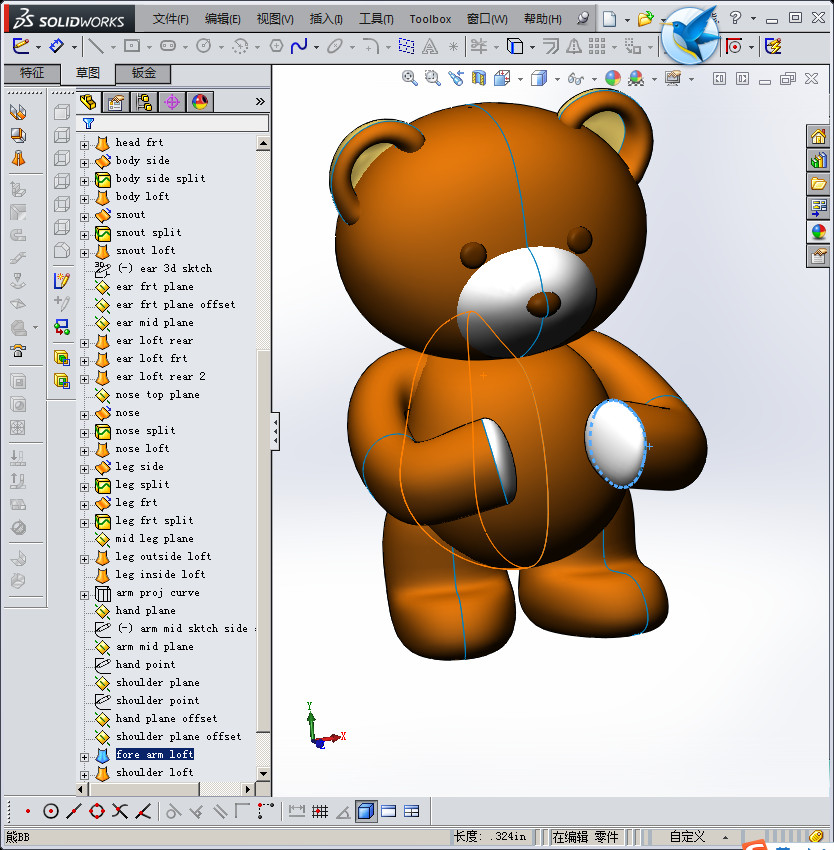
Task: Open the PropertyManager tab
Action: pos(116,102)
